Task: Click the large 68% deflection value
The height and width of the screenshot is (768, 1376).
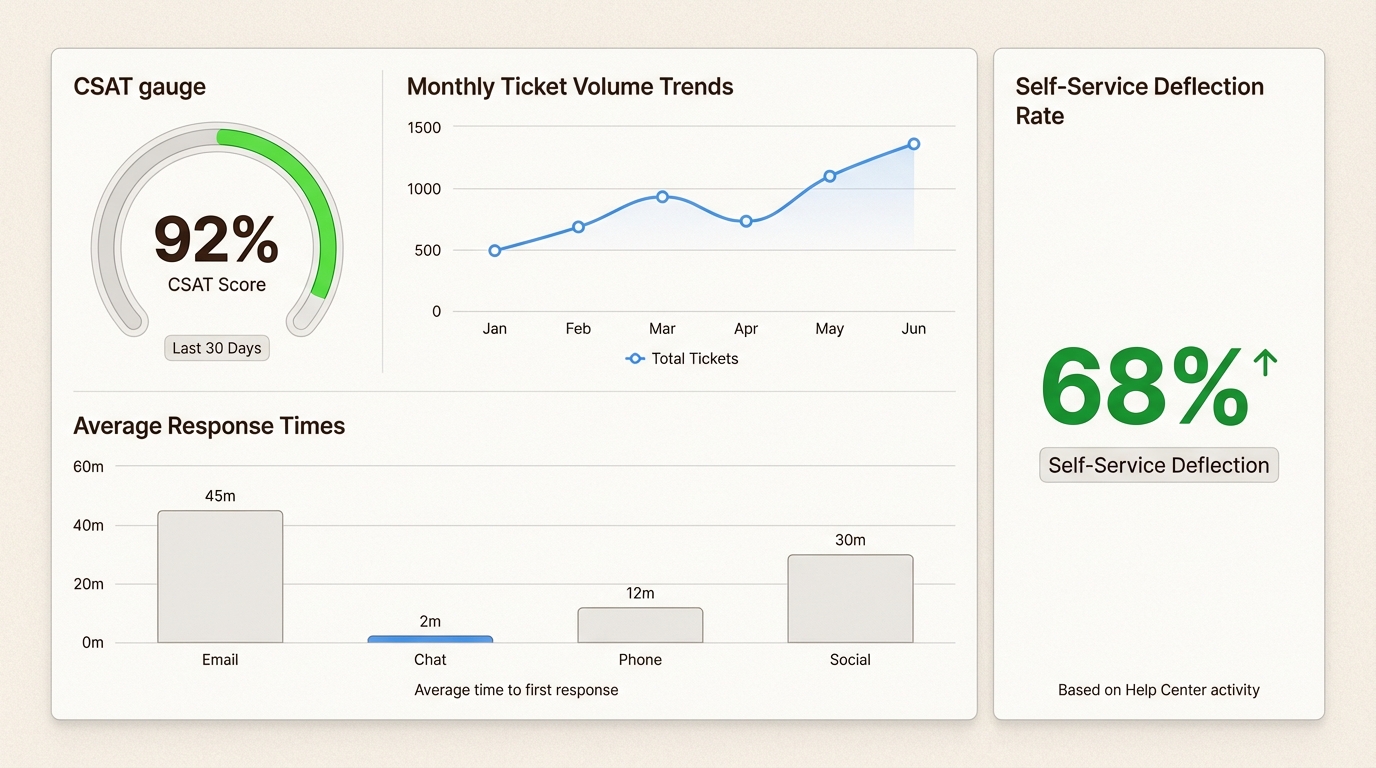Action: [1145, 388]
